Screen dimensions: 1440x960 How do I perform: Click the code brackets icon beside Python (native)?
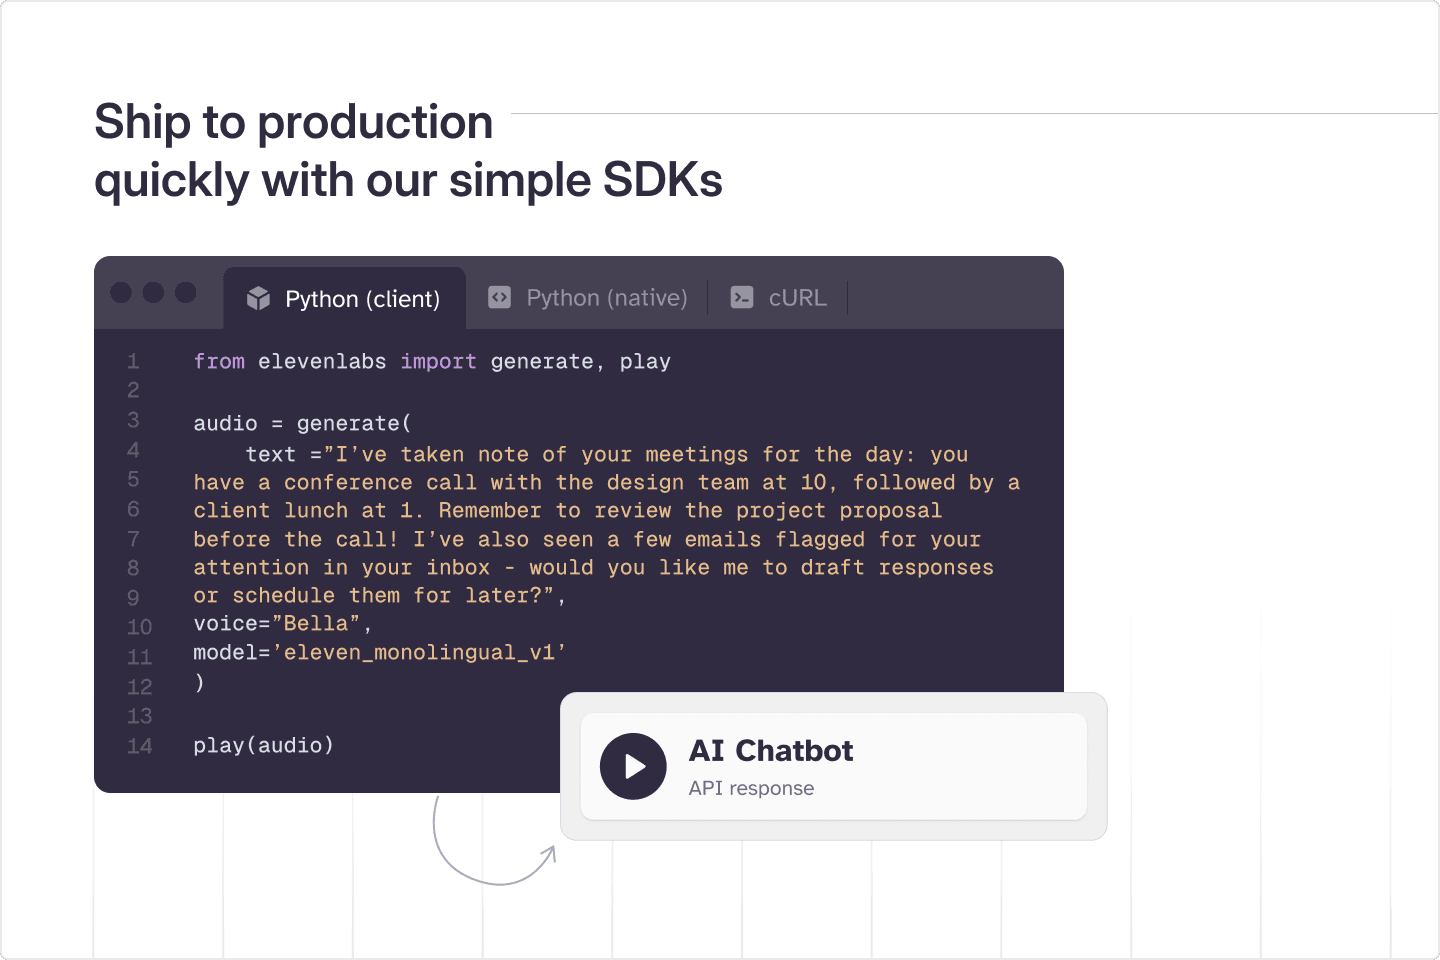pos(499,297)
